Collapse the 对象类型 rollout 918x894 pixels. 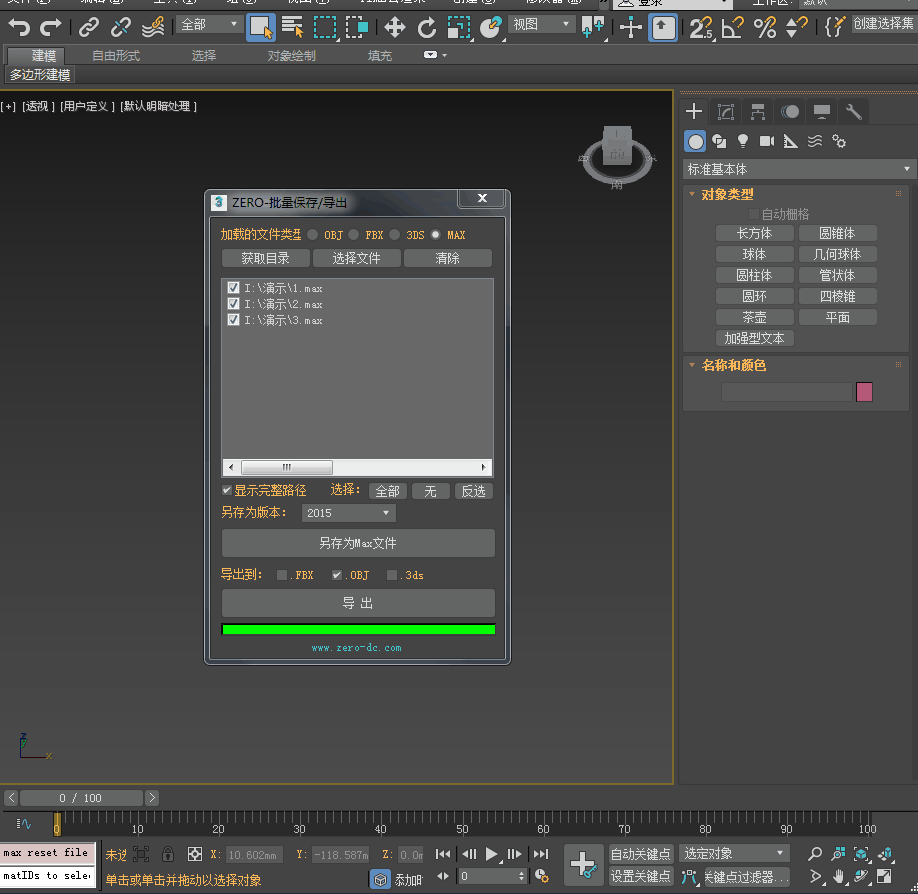(727, 194)
